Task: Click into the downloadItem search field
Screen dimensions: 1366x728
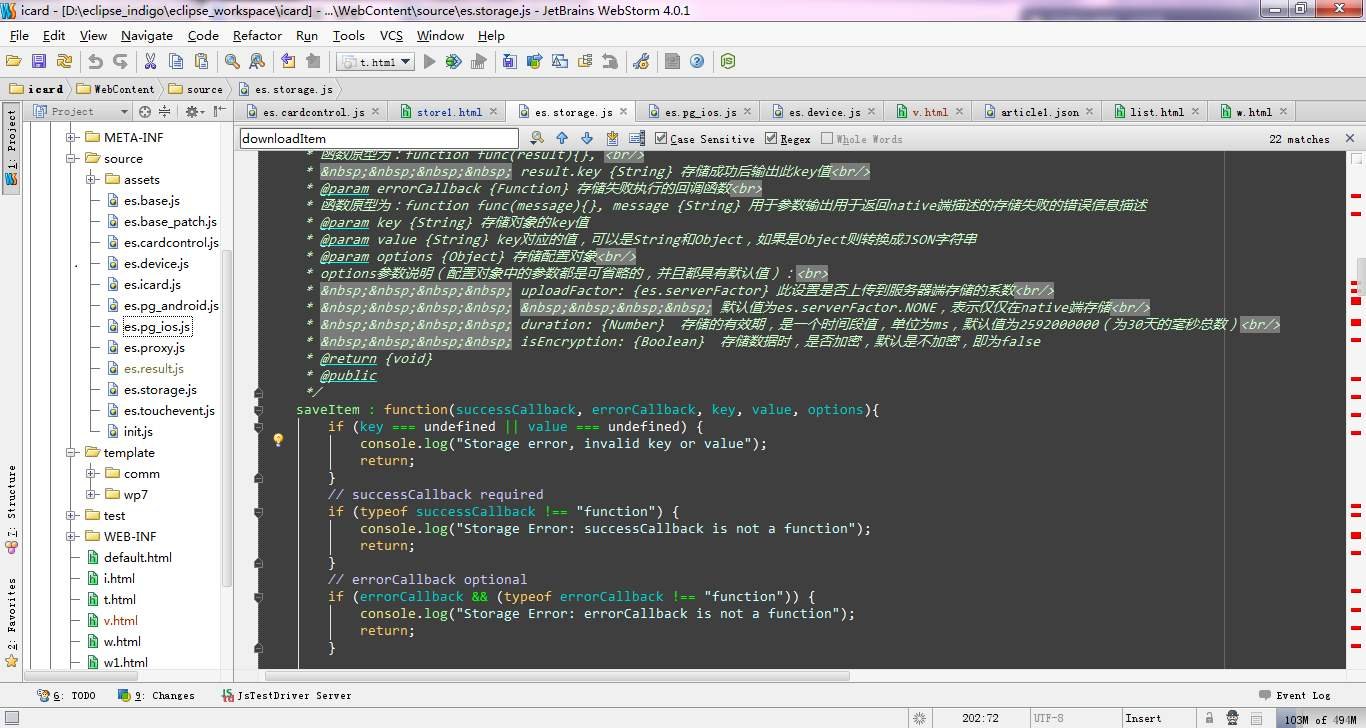Action: (x=378, y=139)
